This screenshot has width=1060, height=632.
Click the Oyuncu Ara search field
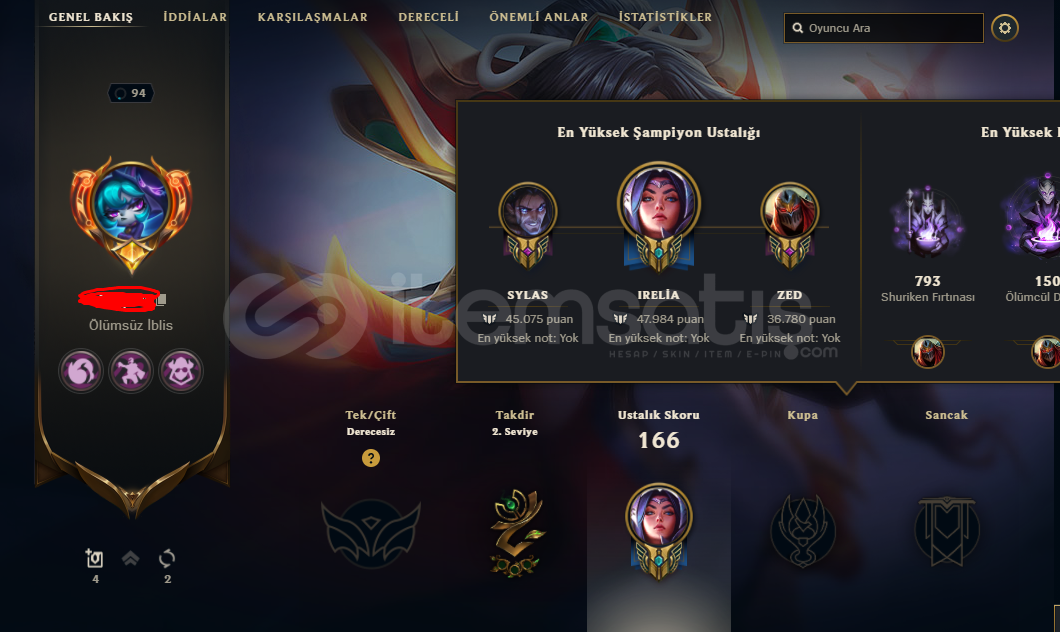(884, 28)
